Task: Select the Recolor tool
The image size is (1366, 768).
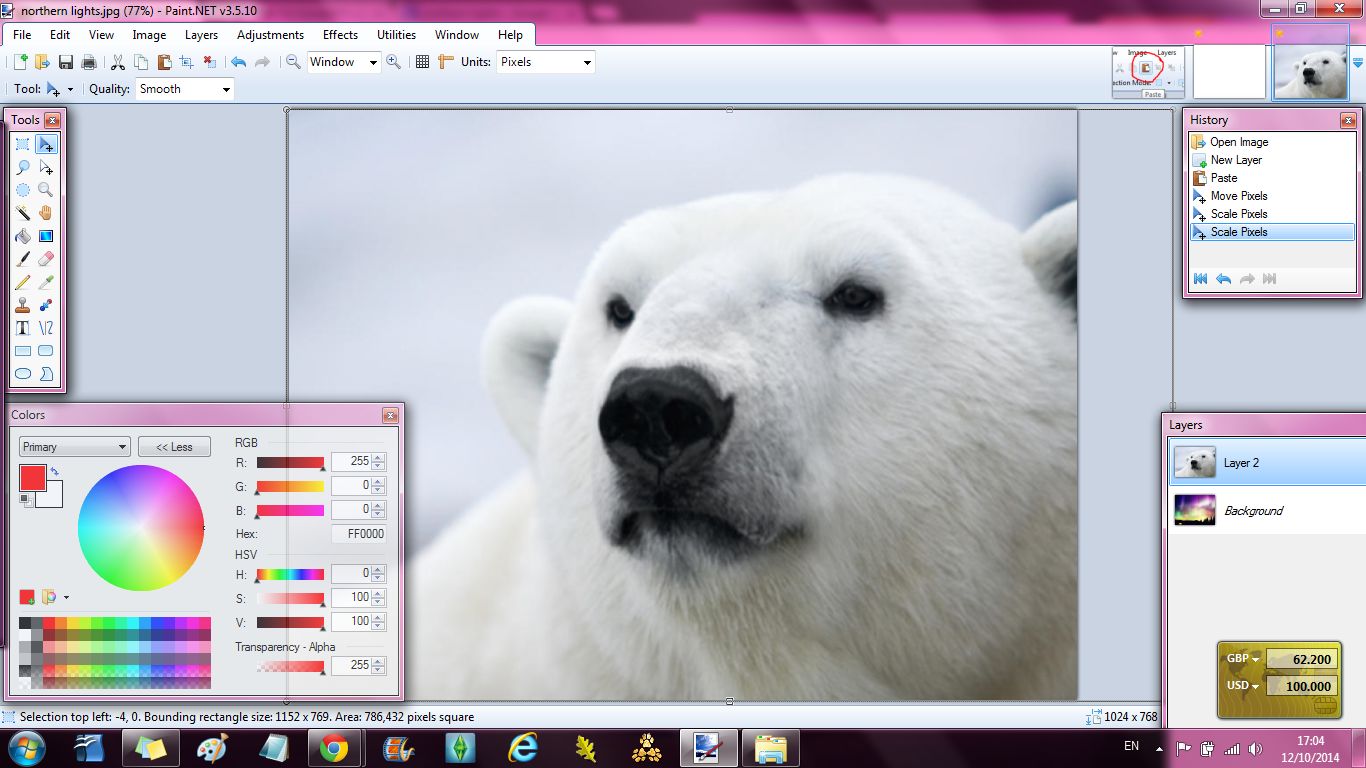Action: (x=46, y=305)
